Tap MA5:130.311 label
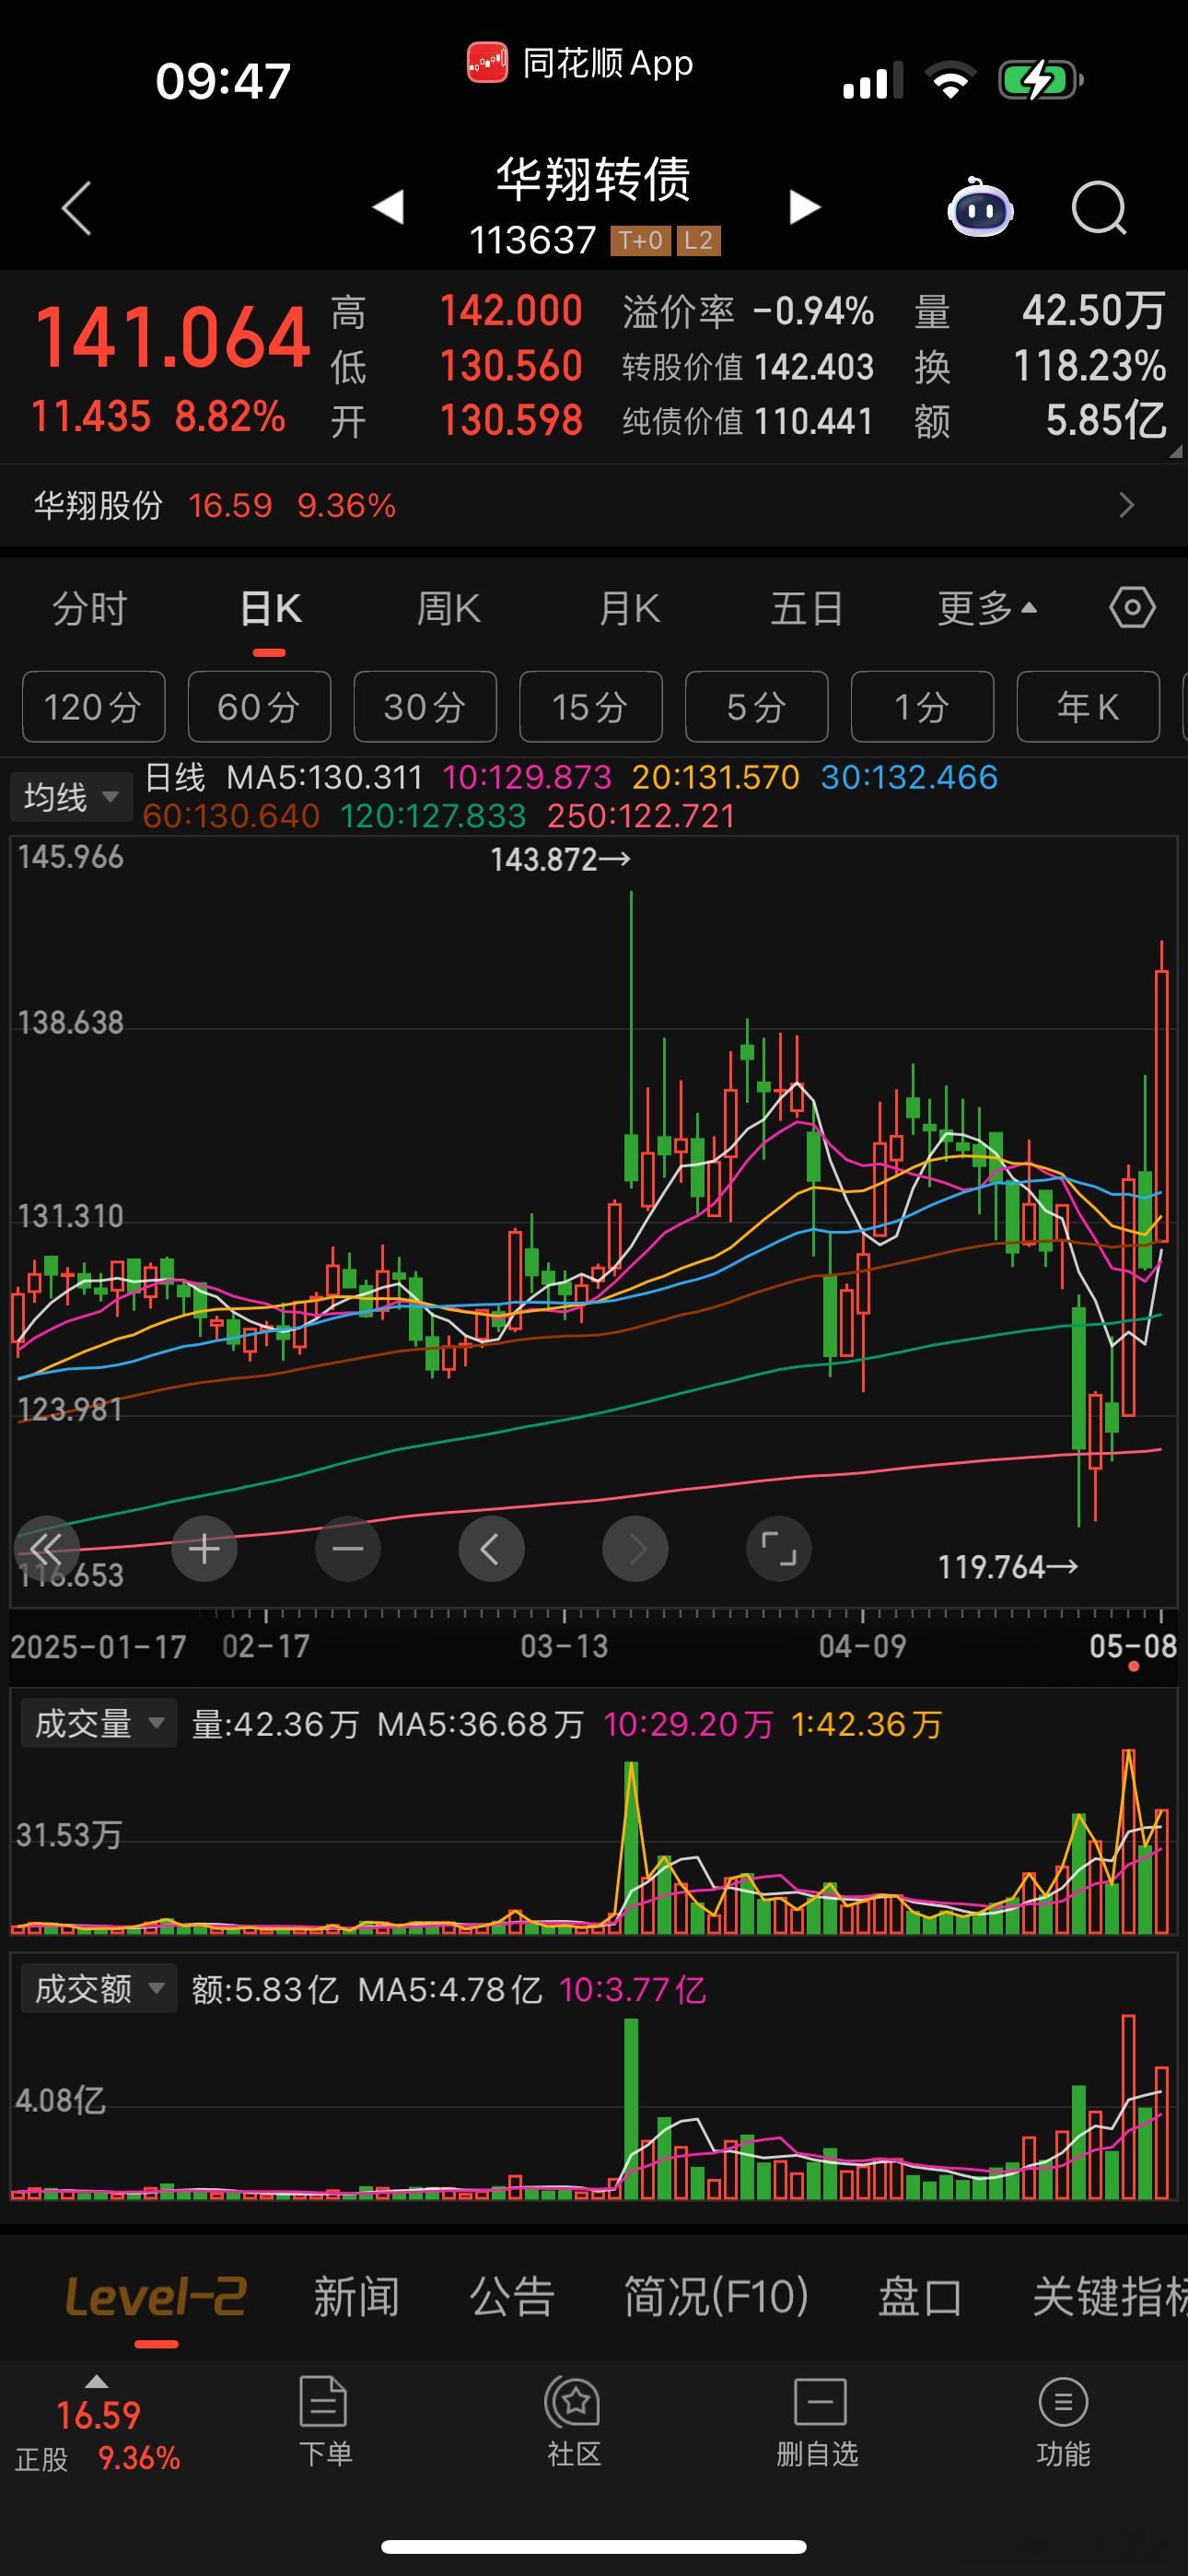1188x2576 pixels. [324, 777]
